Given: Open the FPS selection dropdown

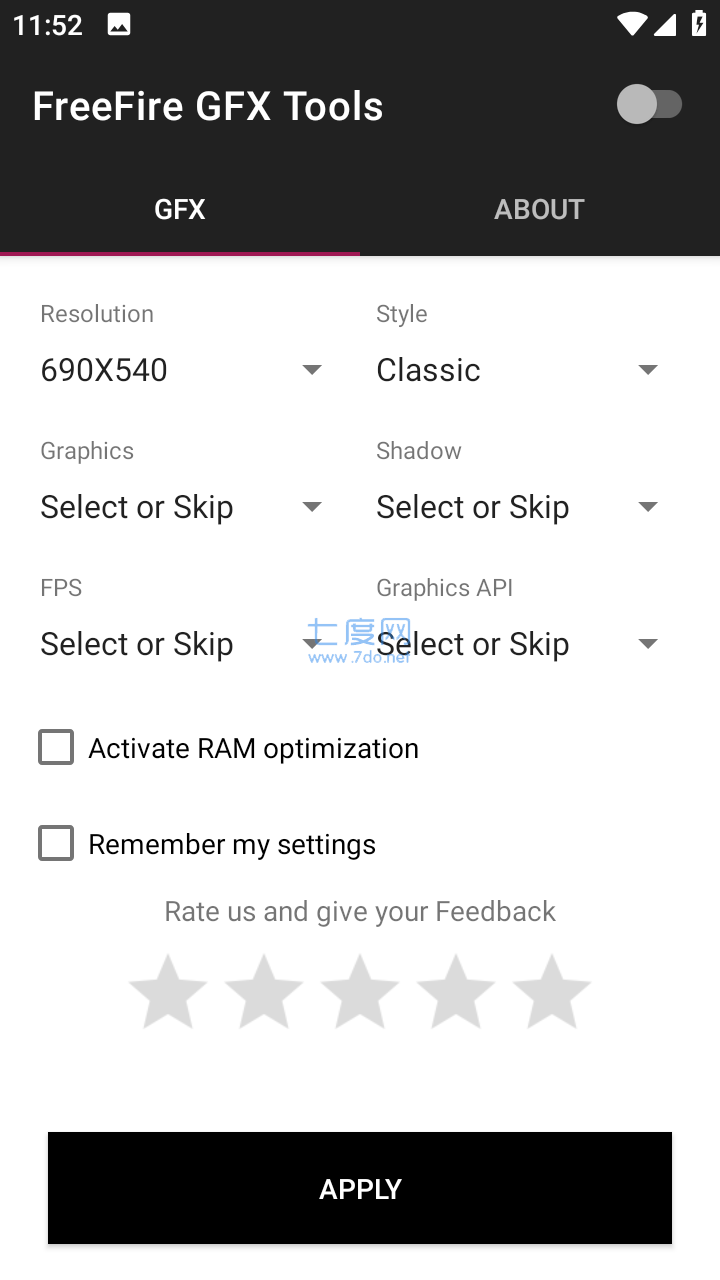Looking at the screenshot, I should (184, 644).
